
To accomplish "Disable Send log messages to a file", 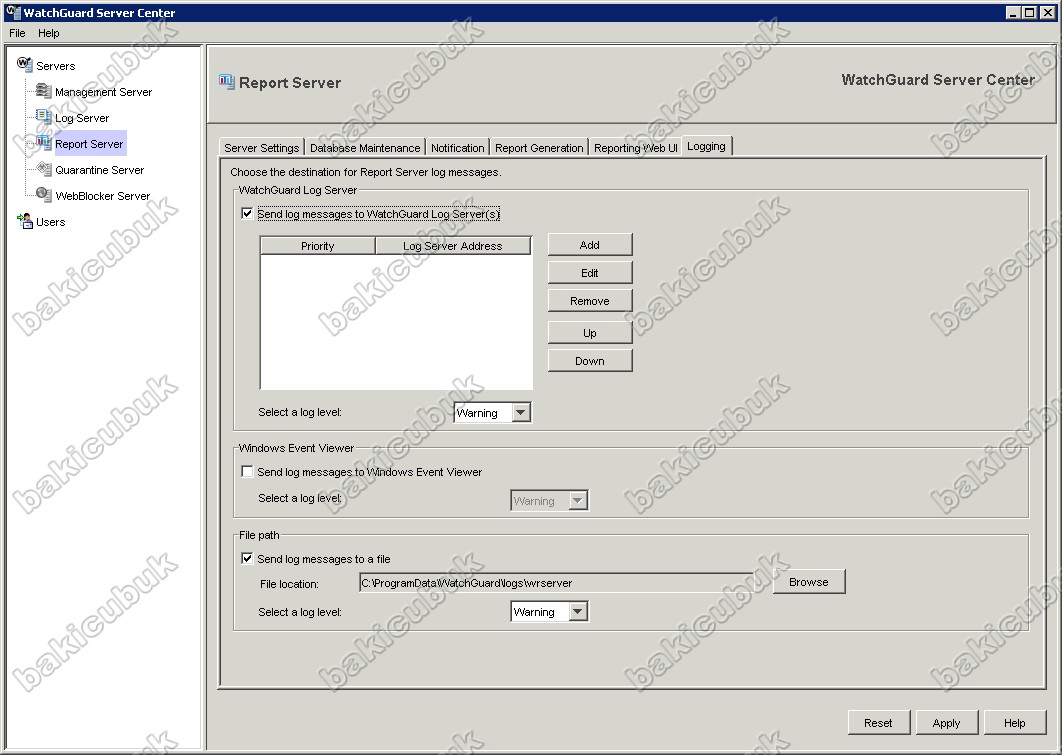I will pos(247,559).
